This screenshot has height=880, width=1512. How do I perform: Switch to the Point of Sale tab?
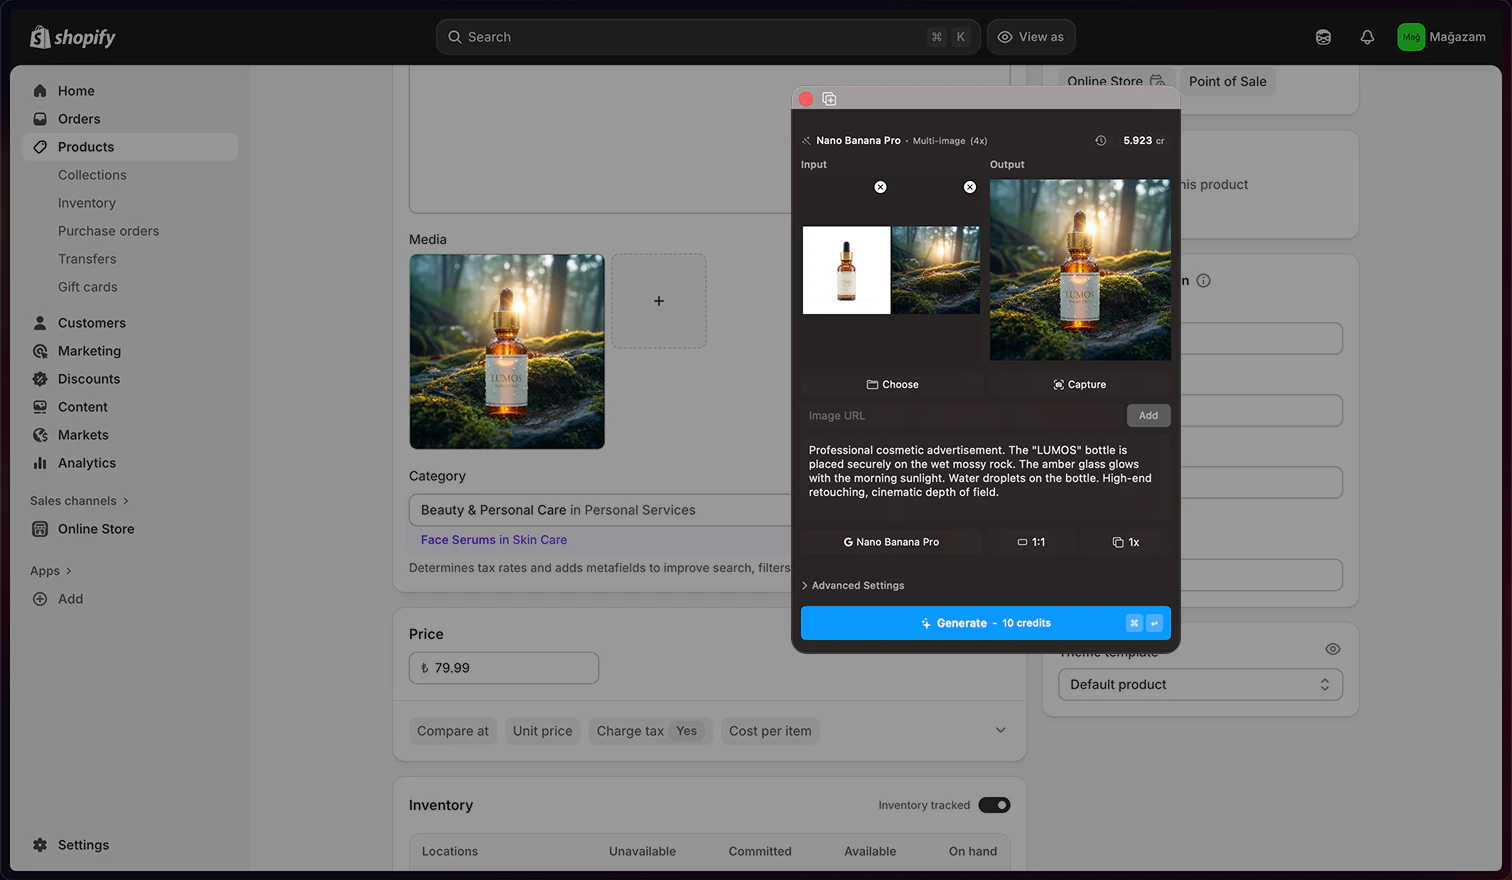(1227, 81)
